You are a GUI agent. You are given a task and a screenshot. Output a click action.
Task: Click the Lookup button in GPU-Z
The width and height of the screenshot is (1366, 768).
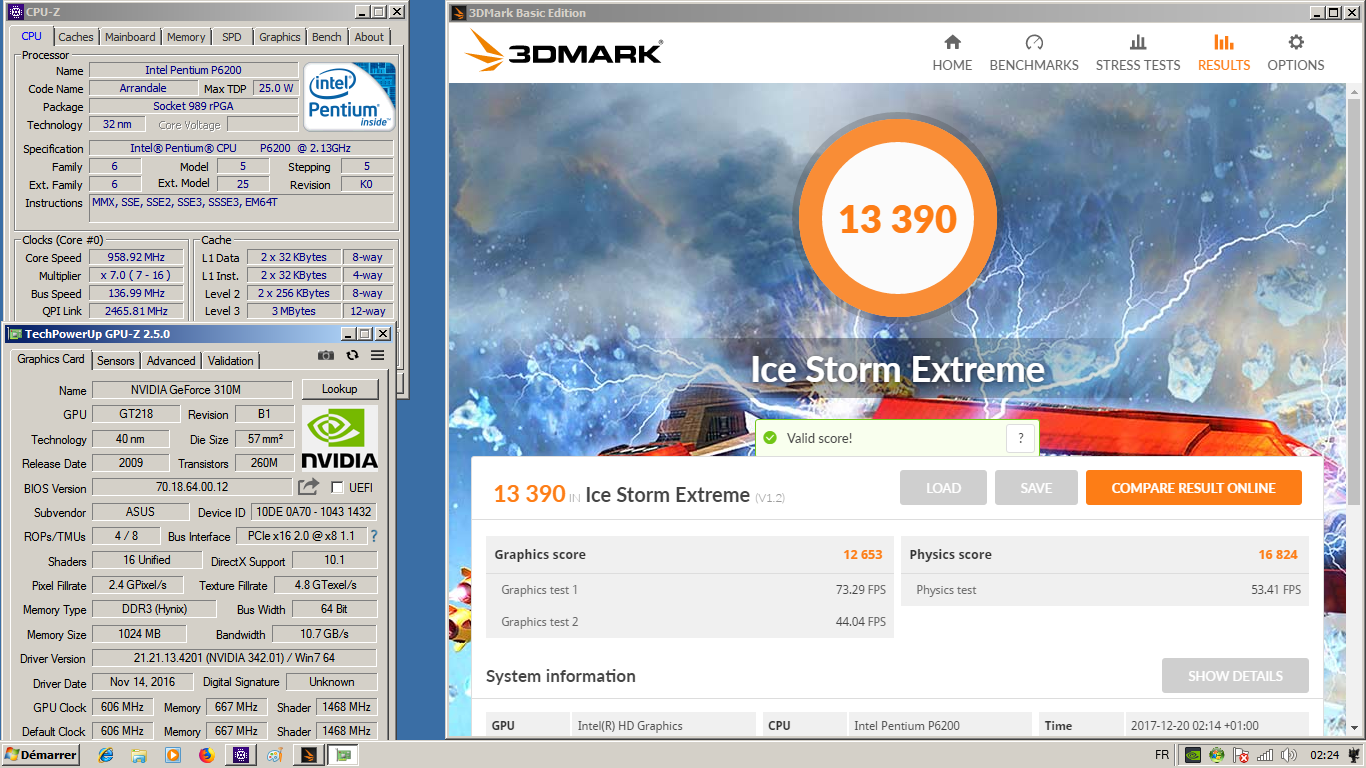click(x=339, y=389)
